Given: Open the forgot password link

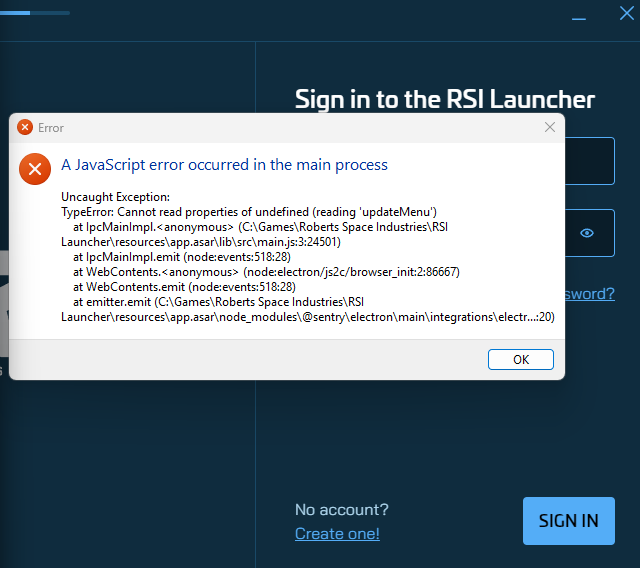Looking at the screenshot, I should (x=590, y=294).
